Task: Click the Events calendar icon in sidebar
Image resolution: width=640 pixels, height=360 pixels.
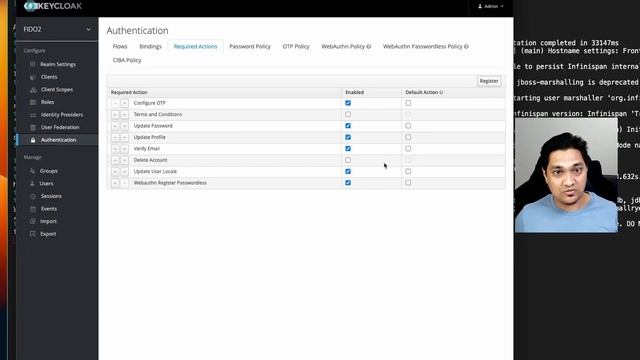Action: tap(33, 209)
